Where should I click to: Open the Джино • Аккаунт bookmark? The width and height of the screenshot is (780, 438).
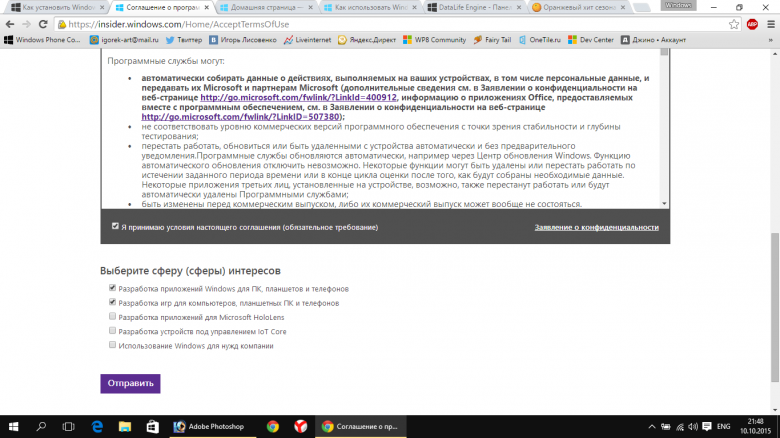[653, 40]
